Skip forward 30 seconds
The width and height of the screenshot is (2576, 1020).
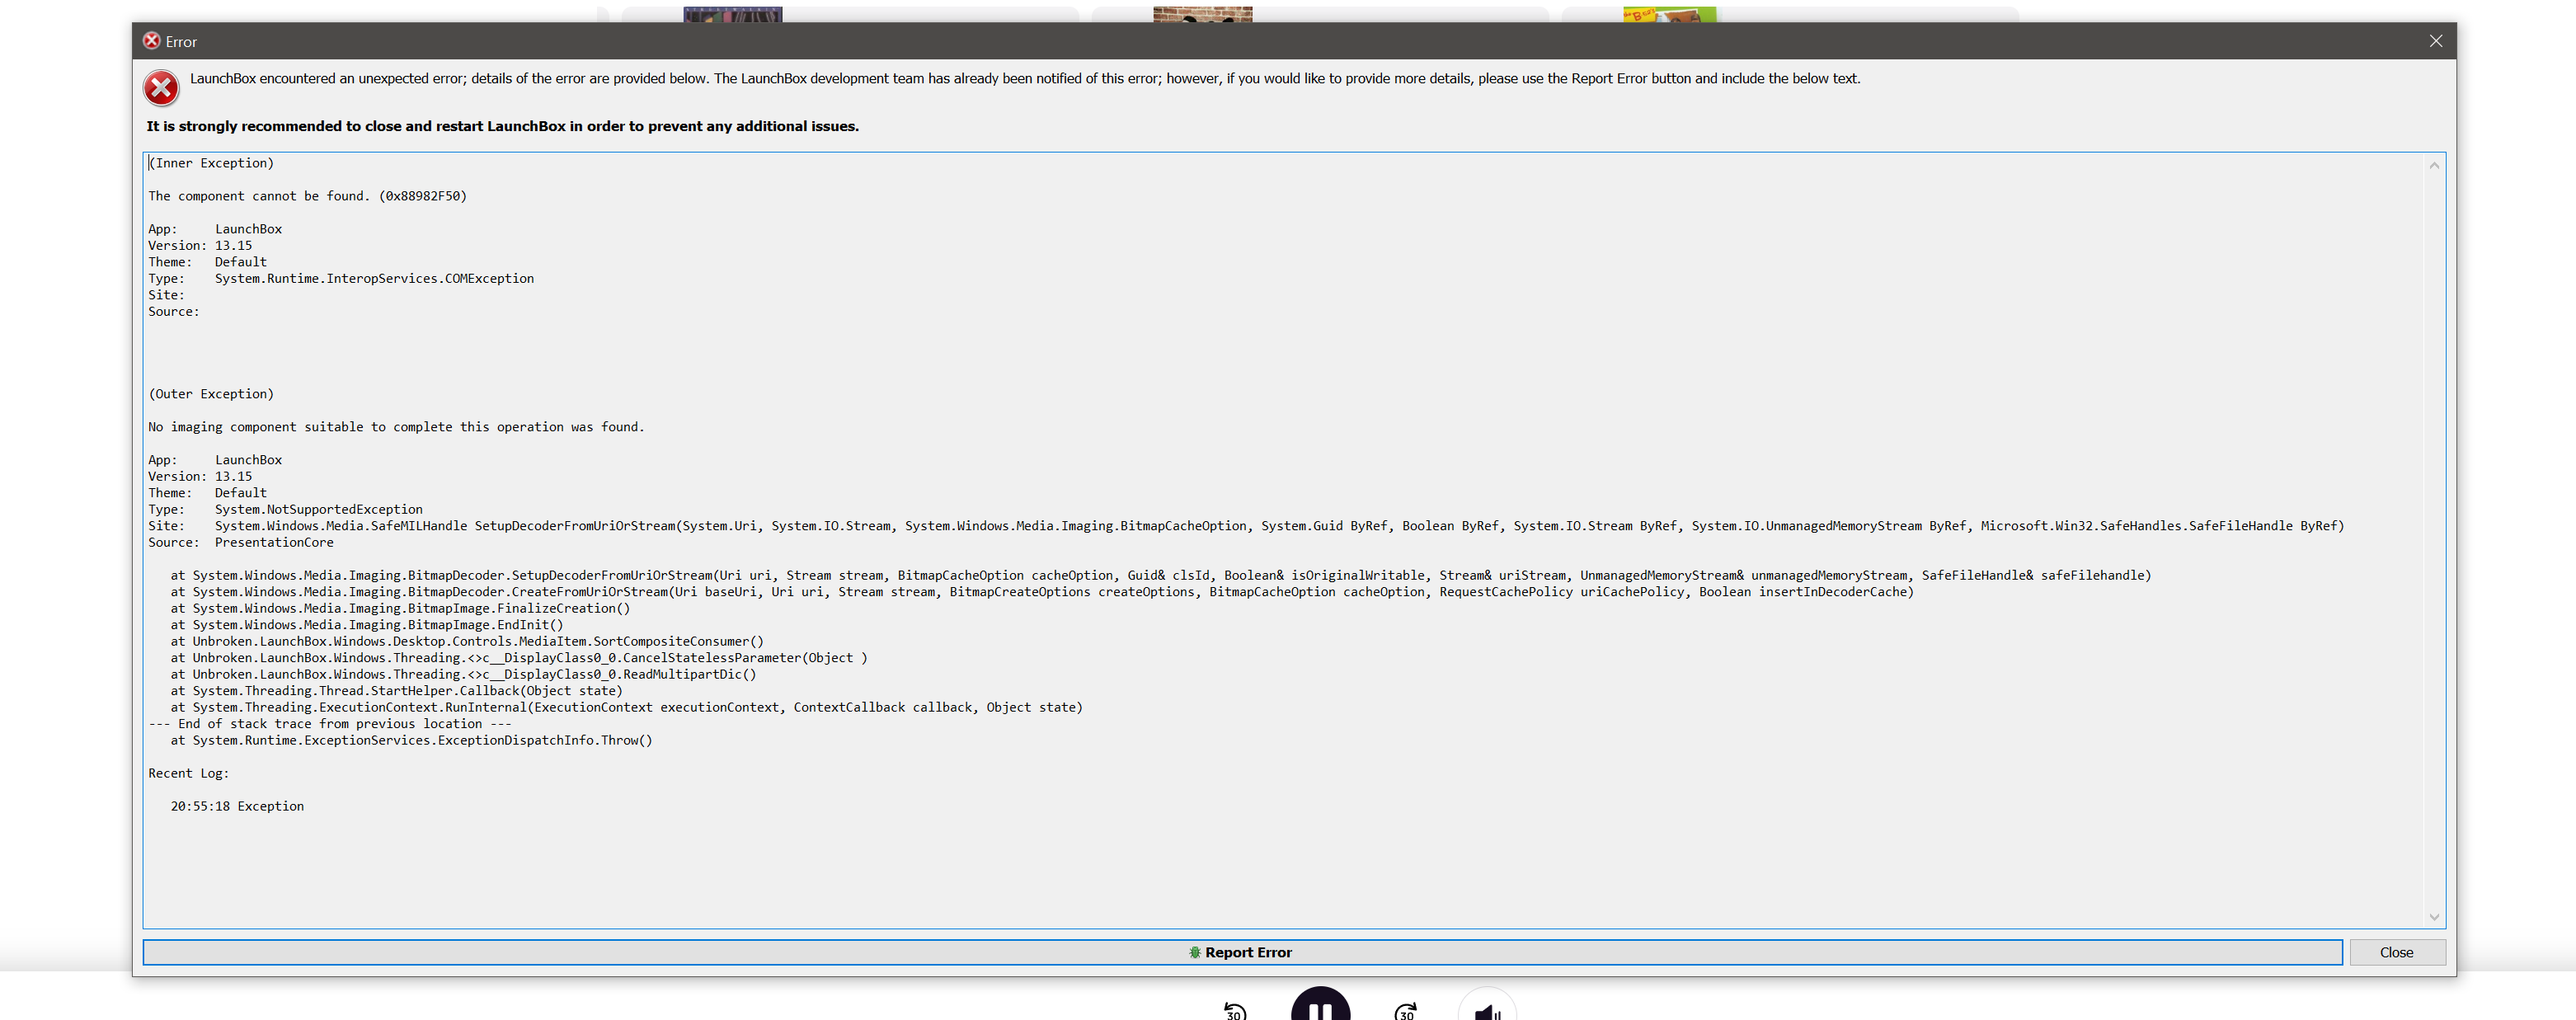click(1405, 1011)
